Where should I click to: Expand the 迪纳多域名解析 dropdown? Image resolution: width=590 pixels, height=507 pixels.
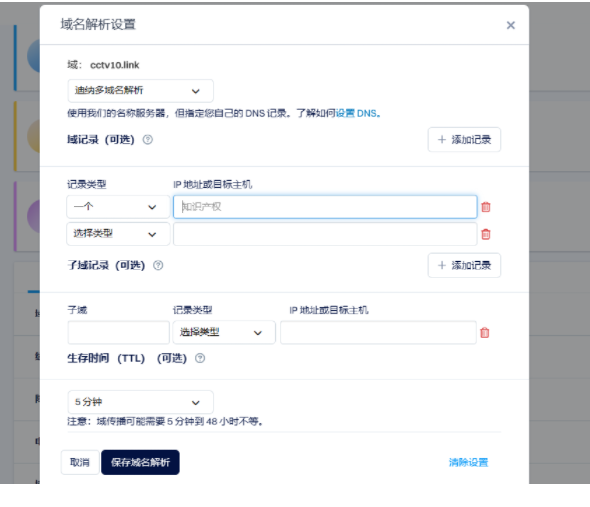140,91
